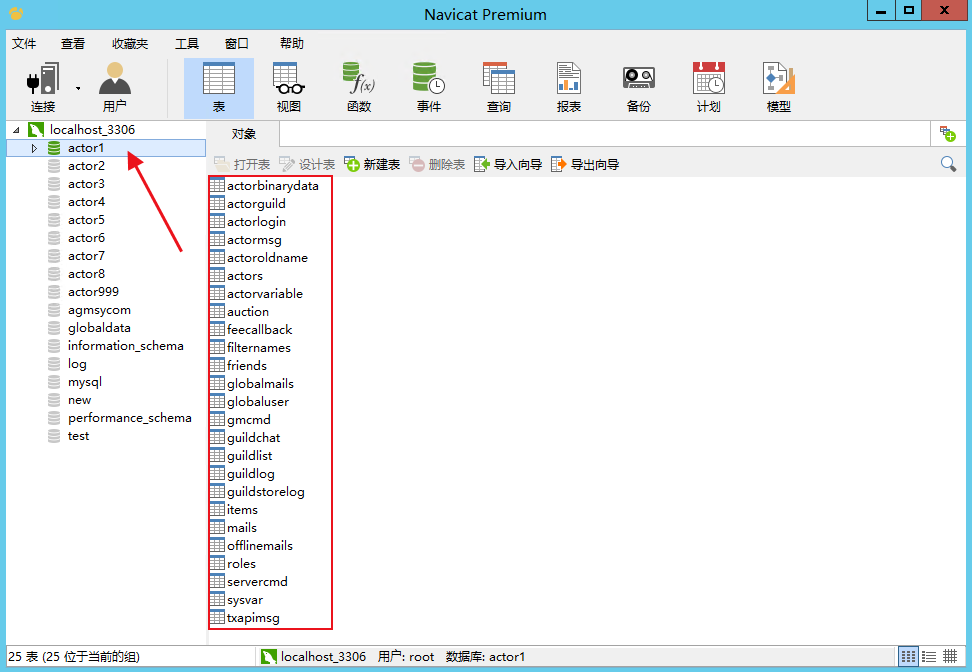
Task: Click the 导入向导 (Import Wizard) button
Action: [508, 164]
